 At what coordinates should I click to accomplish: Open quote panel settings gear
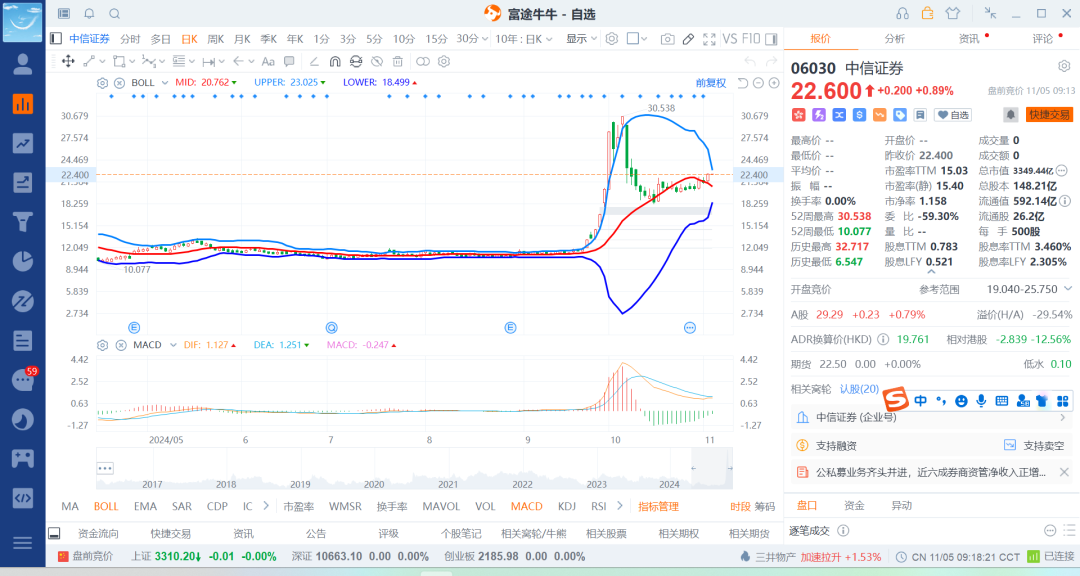click(x=1064, y=66)
